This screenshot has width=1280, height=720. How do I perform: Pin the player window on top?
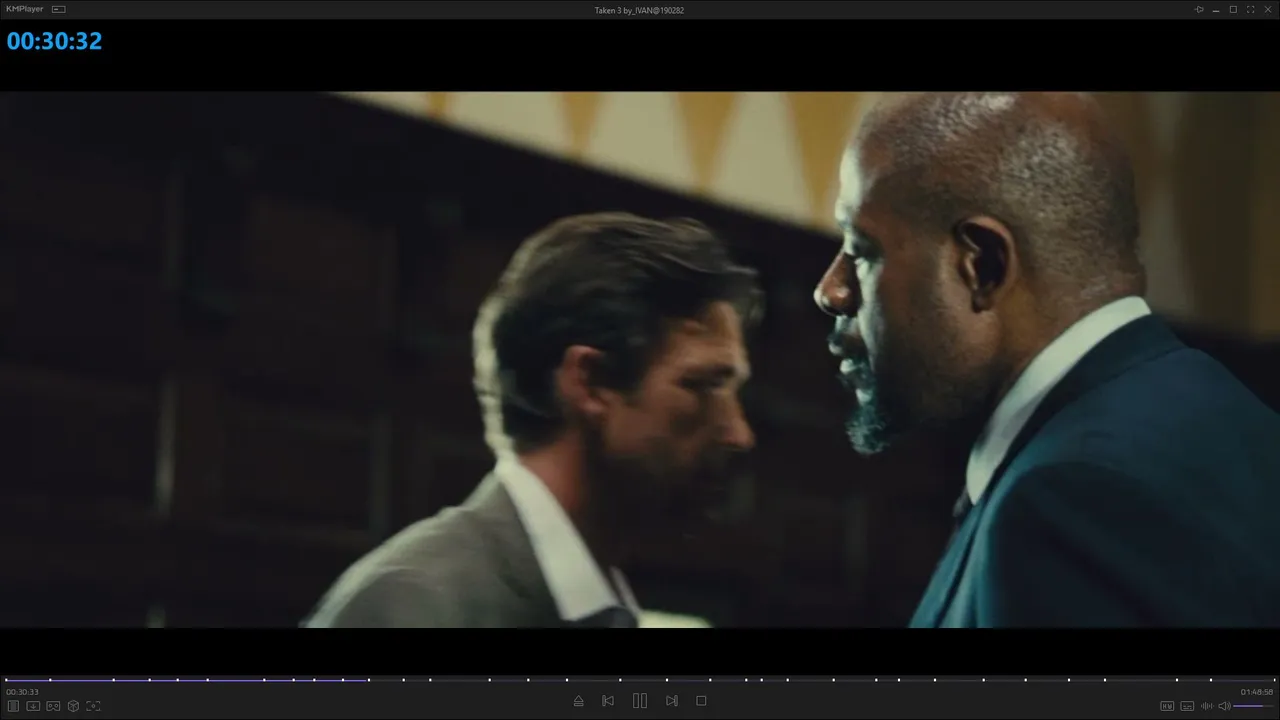(1199, 9)
